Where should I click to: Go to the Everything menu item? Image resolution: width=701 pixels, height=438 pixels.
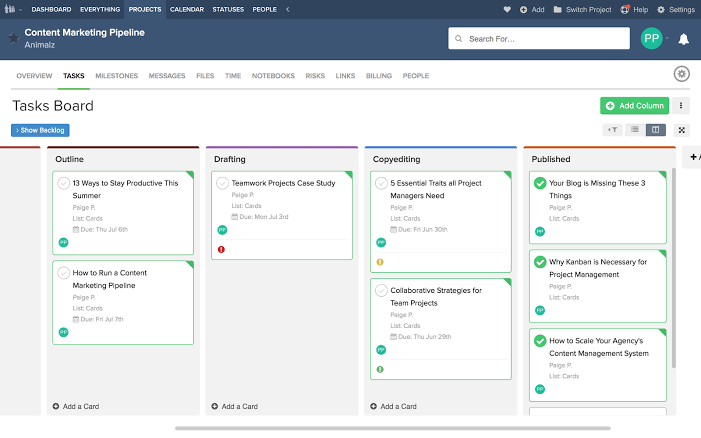(x=100, y=9)
